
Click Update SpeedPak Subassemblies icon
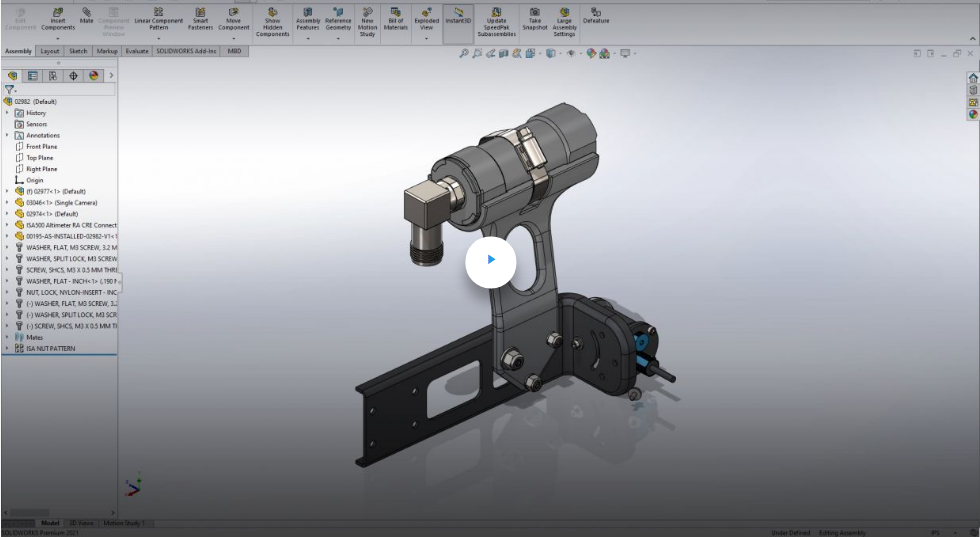coord(496,12)
